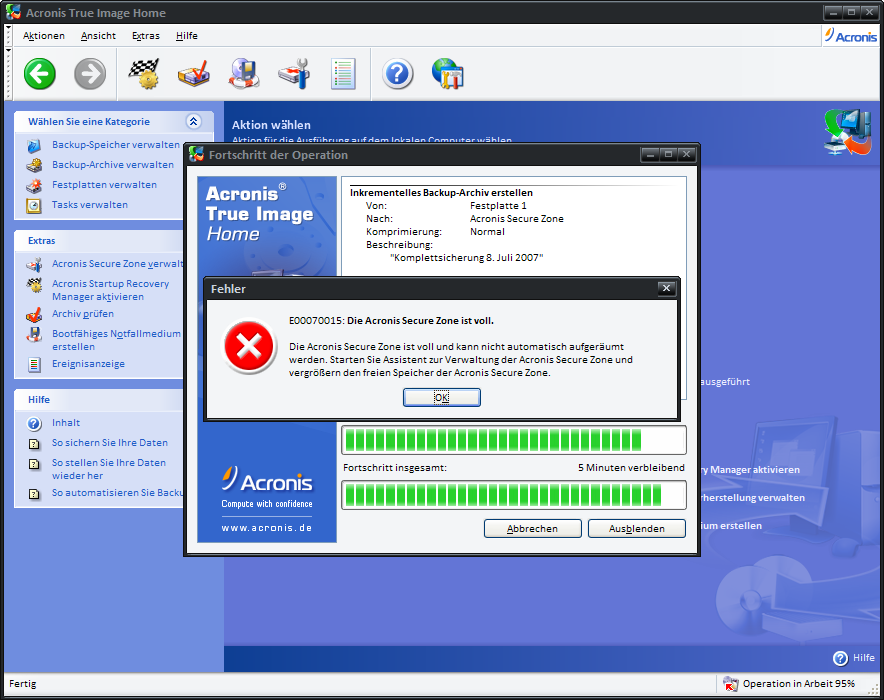This screenshot has width=884, height=700.
Task: Click the Fertig status bar text
Action: [x=23, y=684]
